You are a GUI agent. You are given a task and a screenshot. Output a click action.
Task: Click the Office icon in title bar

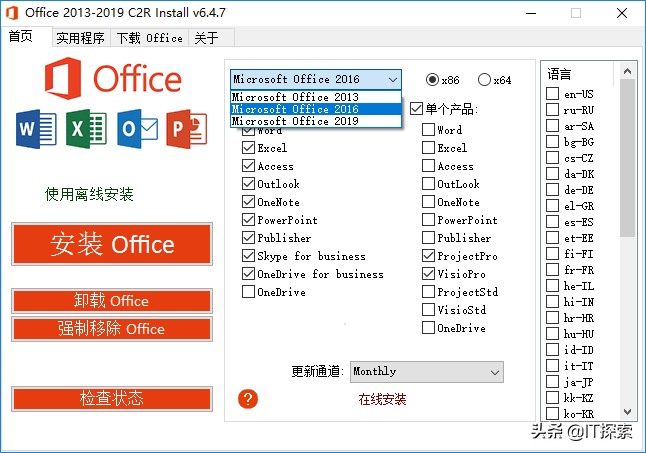point(12,13)
